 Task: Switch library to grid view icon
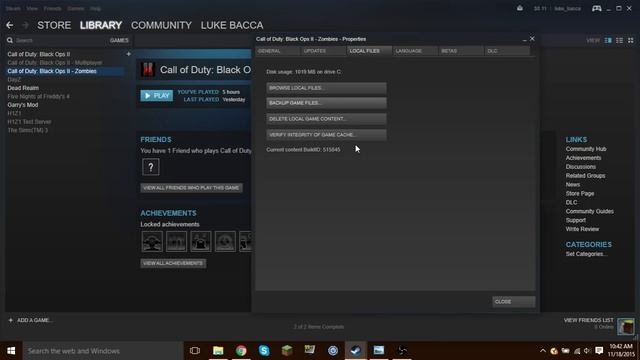[x=631, y=40]
